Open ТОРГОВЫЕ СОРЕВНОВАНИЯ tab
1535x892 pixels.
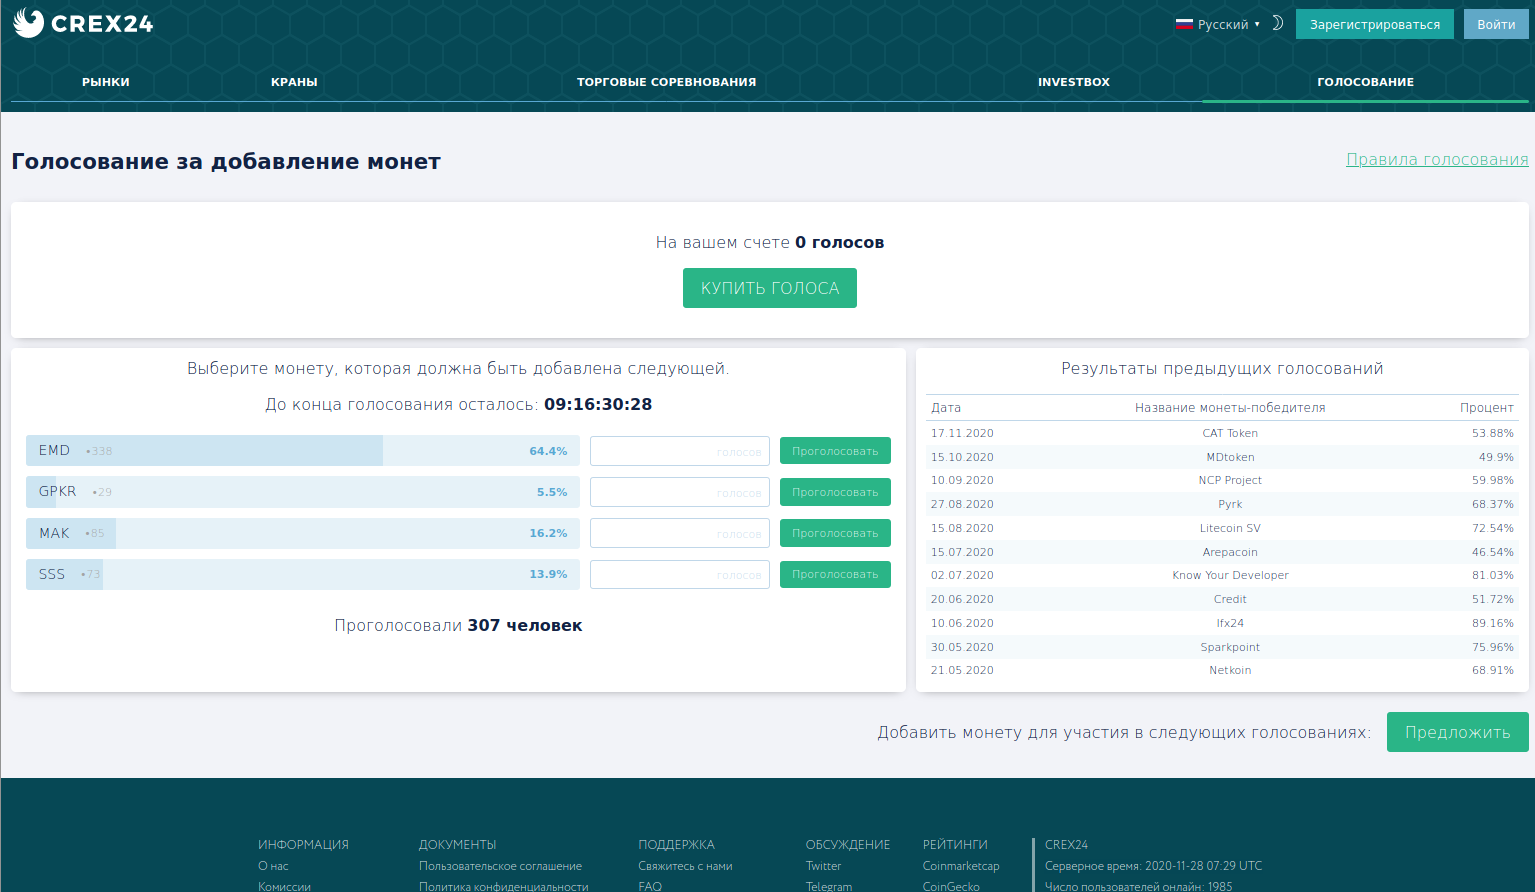666,82
